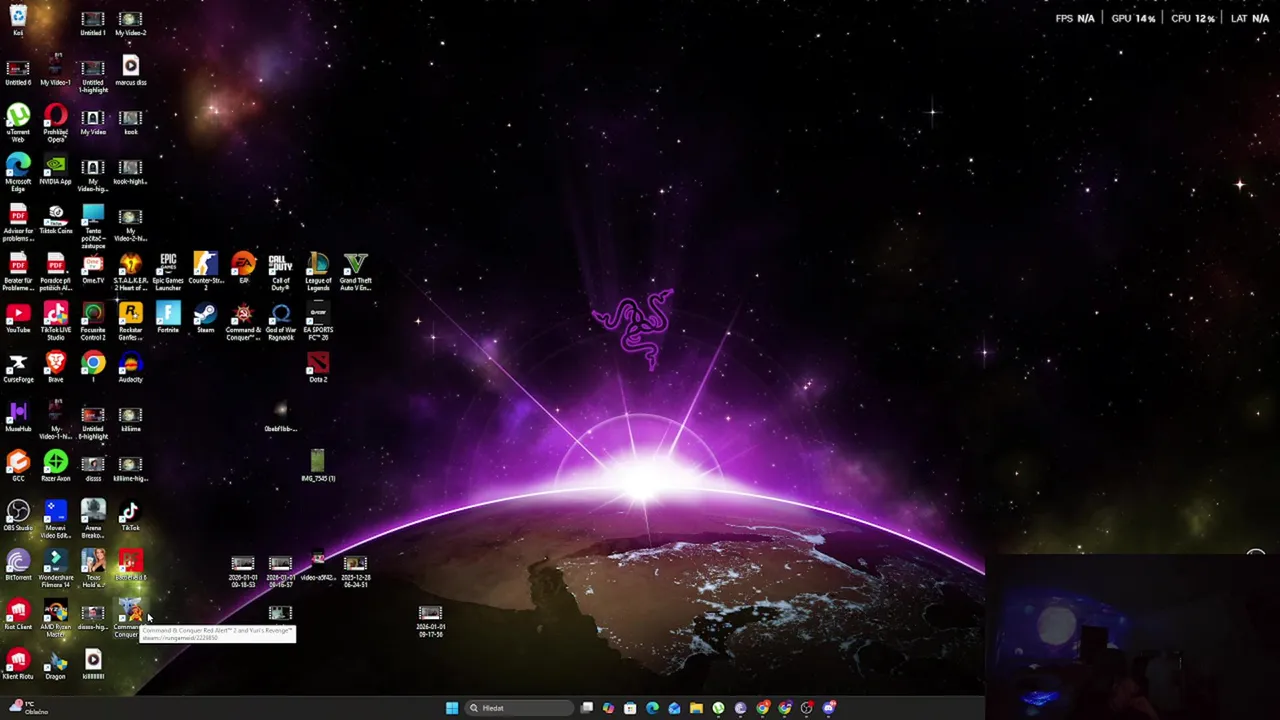Open the Windows Start button

coord(452,708)
